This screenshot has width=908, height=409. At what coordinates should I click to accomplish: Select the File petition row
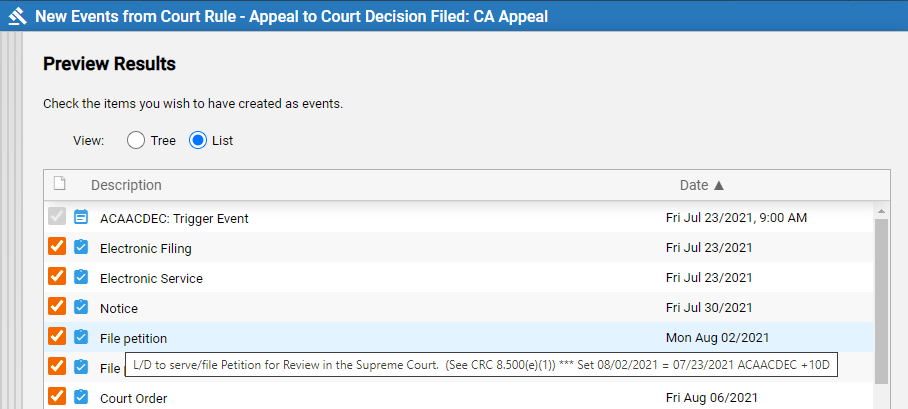pyautogui.click(x=458, y=337)
